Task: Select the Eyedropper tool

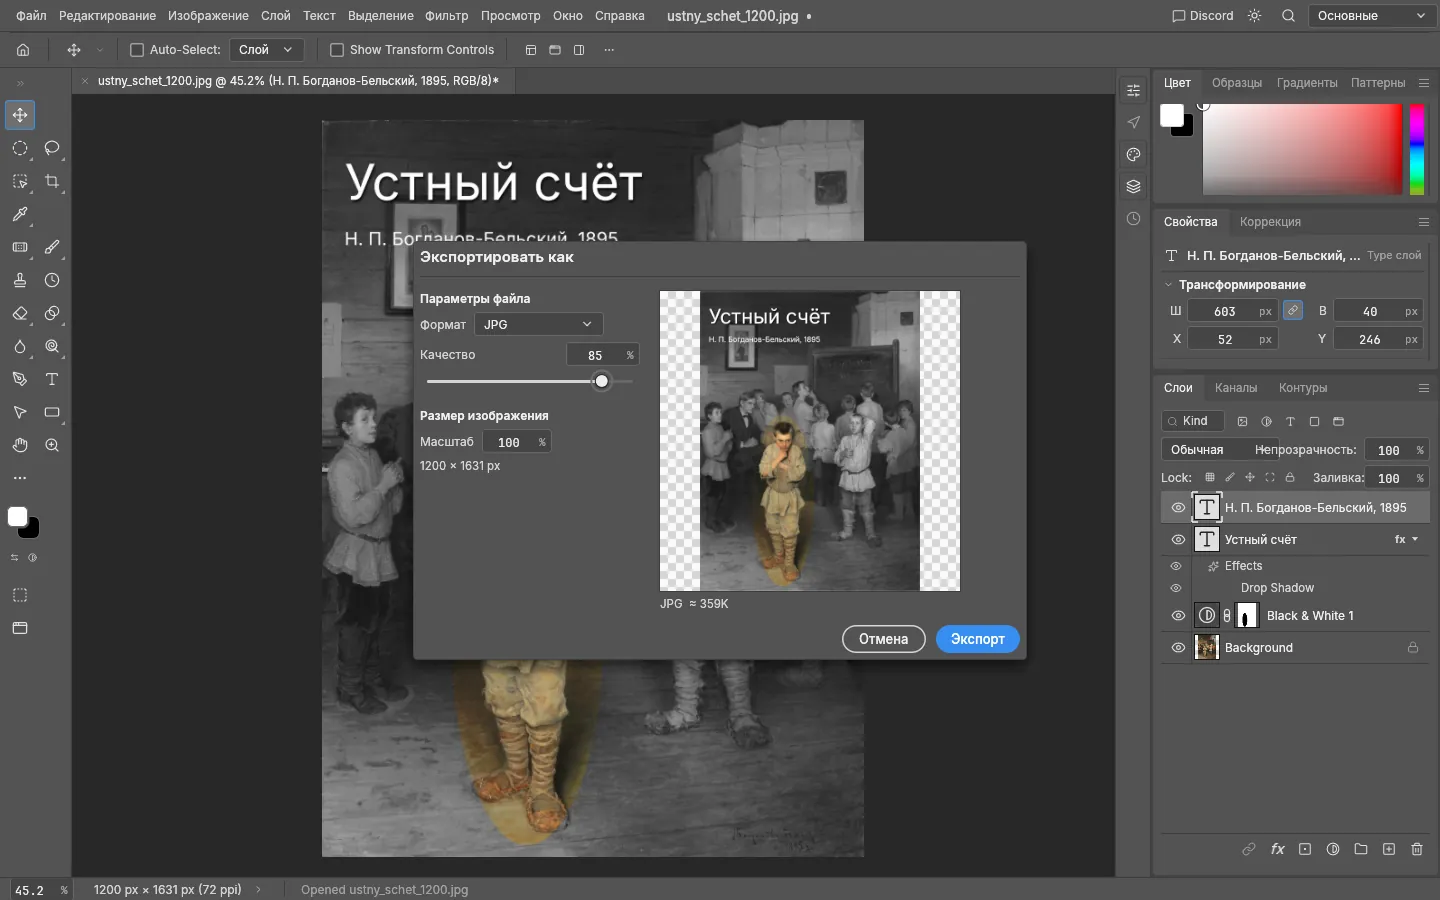Action: point(20,214)
